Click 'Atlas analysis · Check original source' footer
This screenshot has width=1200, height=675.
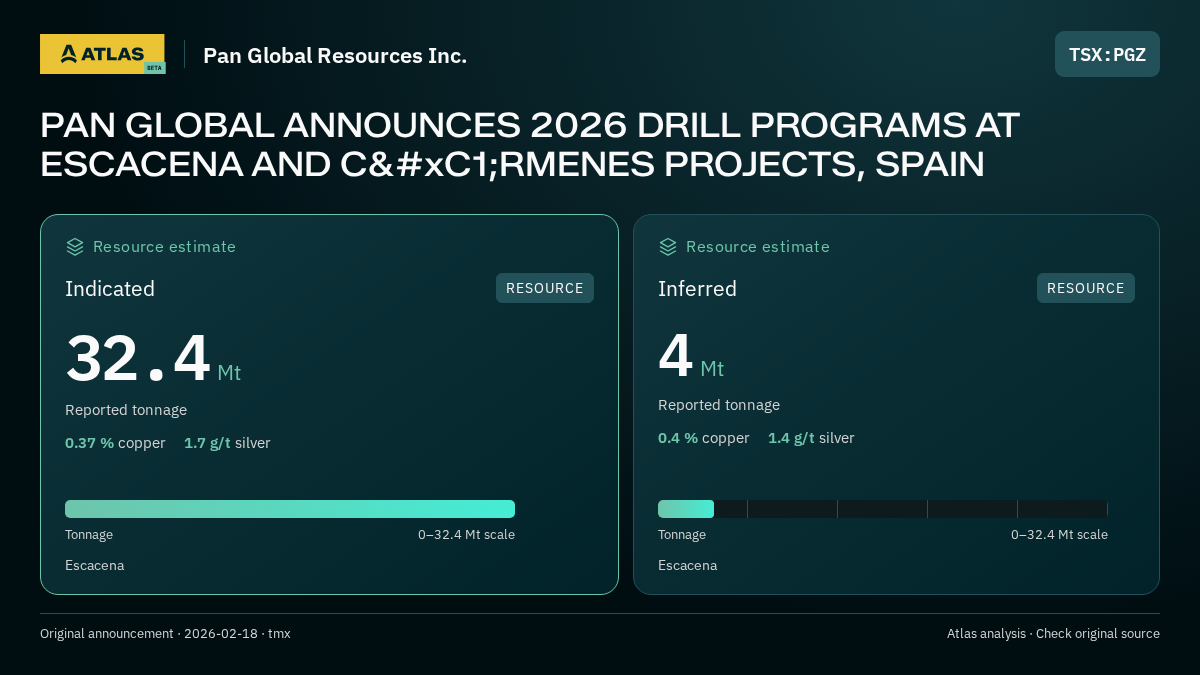tap(1053, 634)
